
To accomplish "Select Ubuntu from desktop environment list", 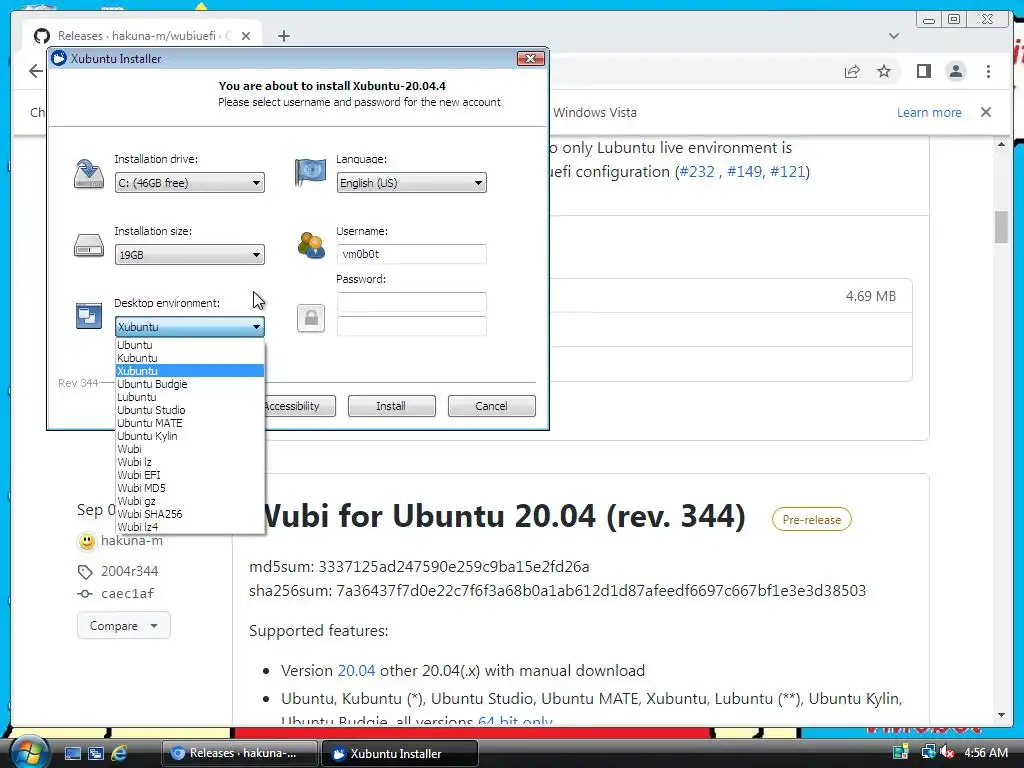I will [189, 345].
